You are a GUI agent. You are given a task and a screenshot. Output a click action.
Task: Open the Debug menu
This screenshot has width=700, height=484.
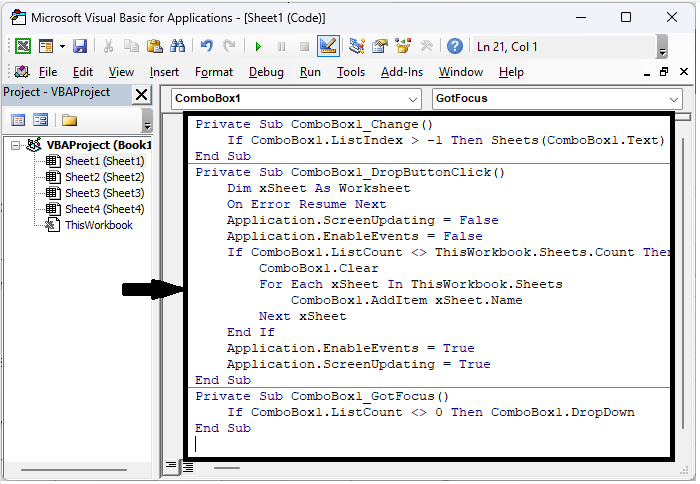266,72
